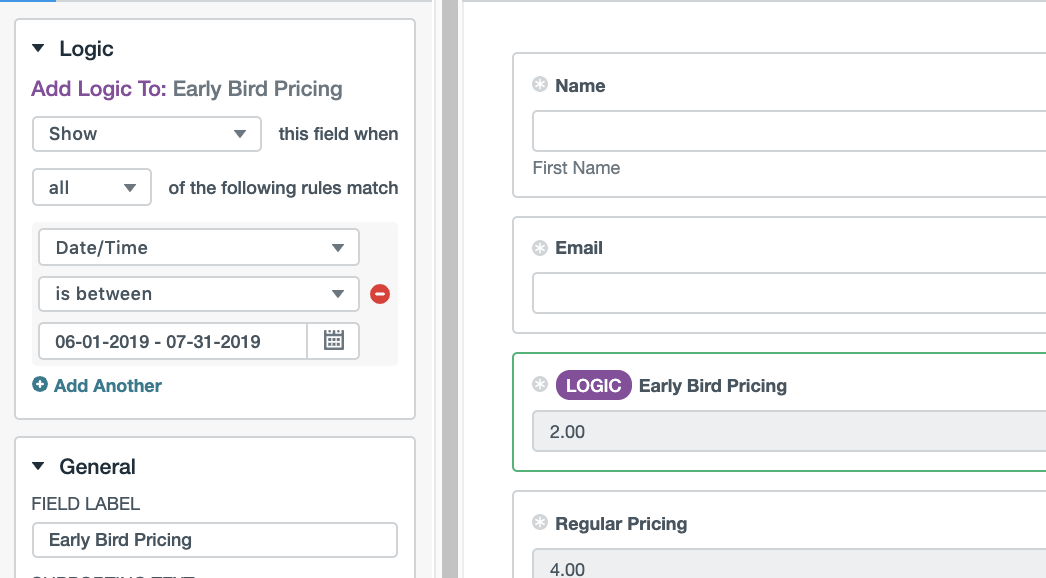Remove the Date/Time rule via red minus icon
The width and height of the screenshot is (1046, 578).
coord(380,293)
